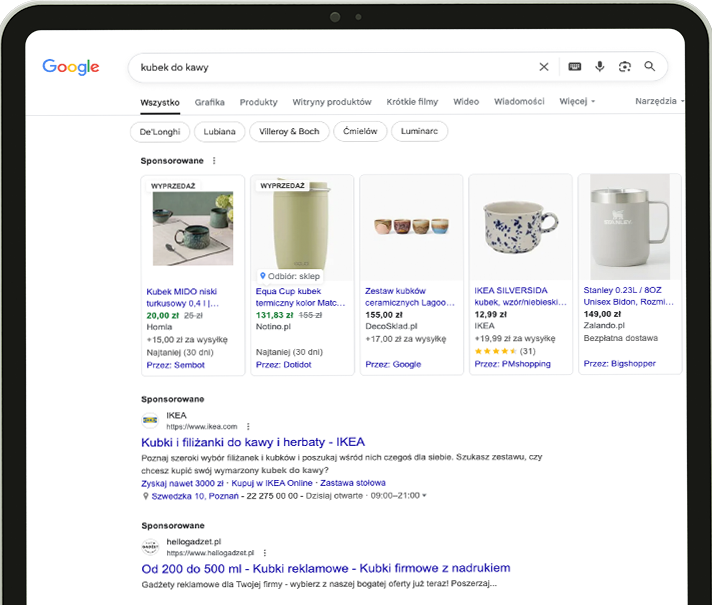Click Przez: PMshopping link
The image size is (712, 605).
513,364
